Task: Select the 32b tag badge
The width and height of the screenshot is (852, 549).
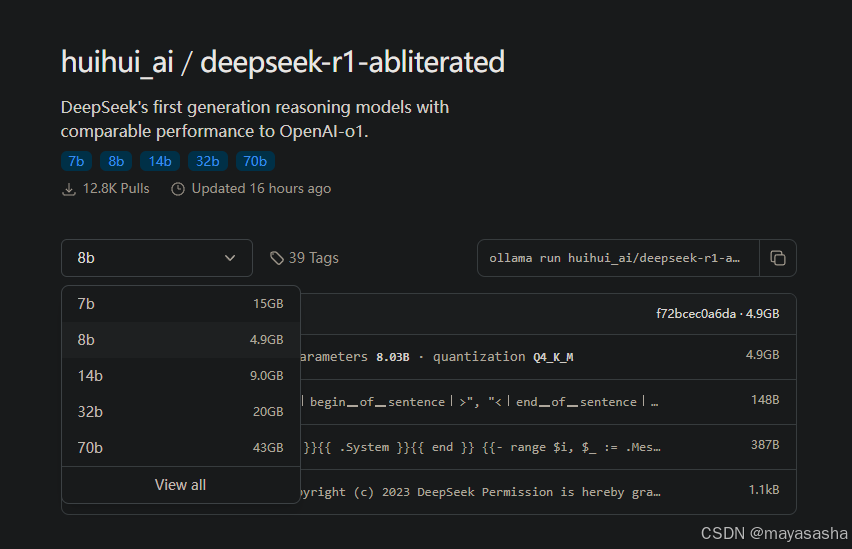Action: click(x=208, y=161)
